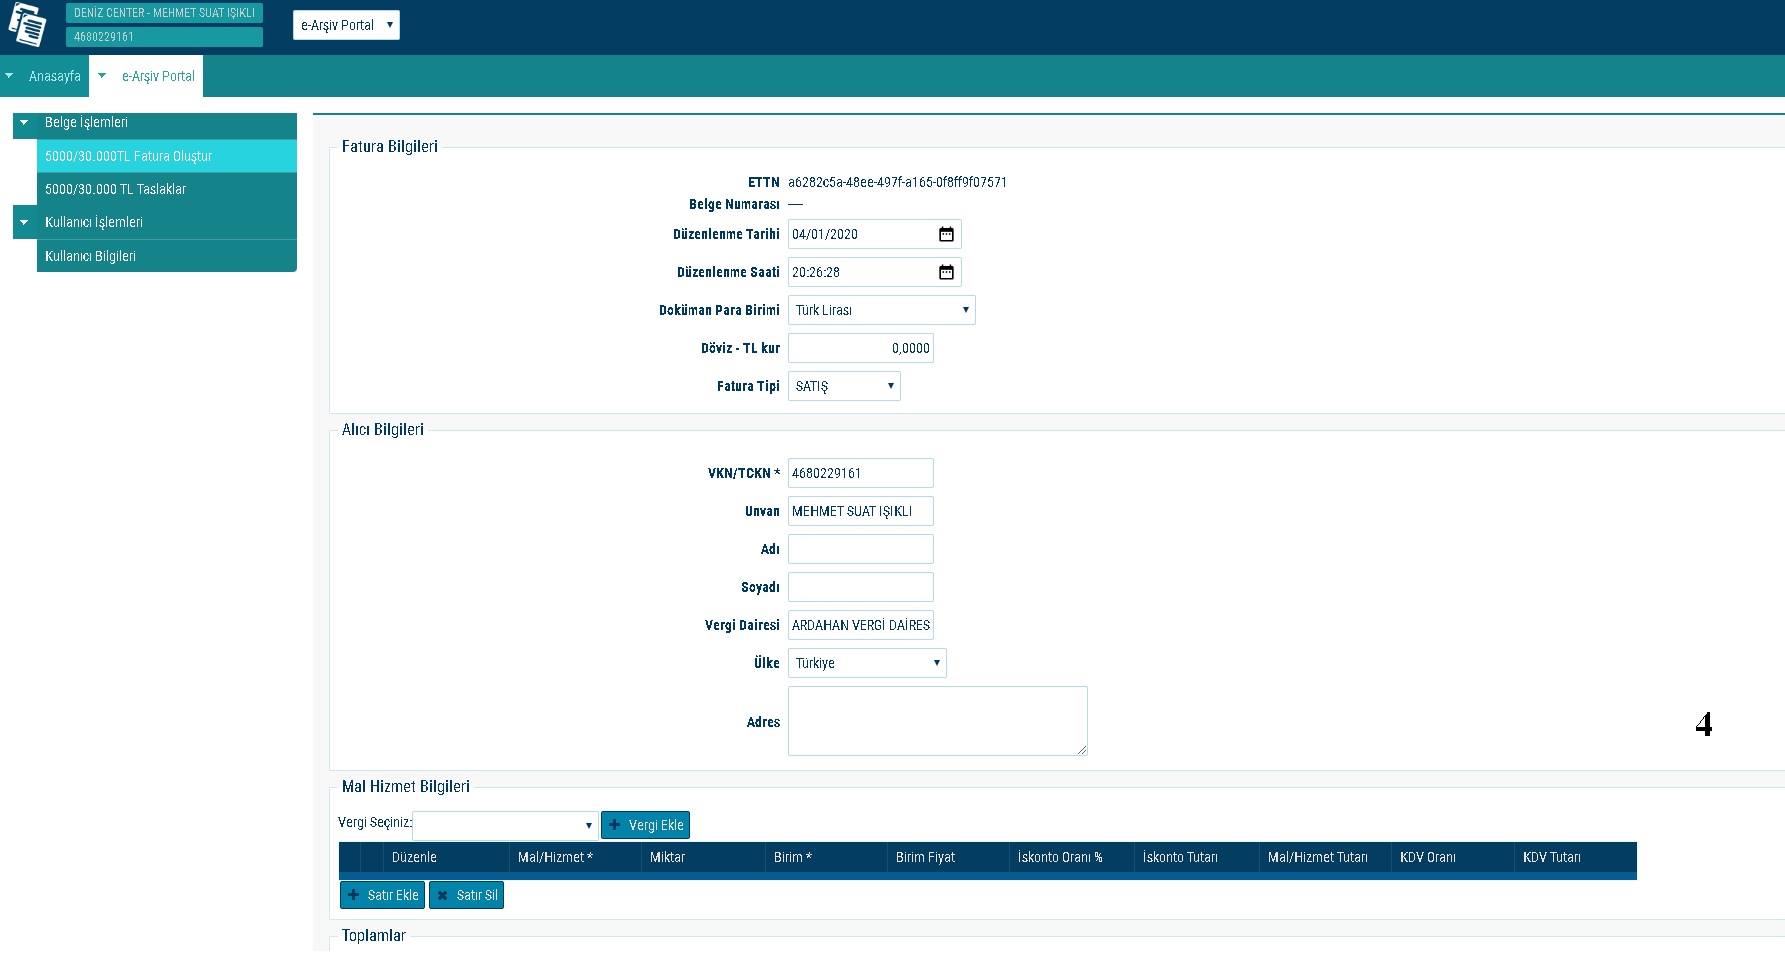Click the document logo icon in header
The width and height of the screenshot is (1785, 953).
pyautogui.click(x=27, y=25)
